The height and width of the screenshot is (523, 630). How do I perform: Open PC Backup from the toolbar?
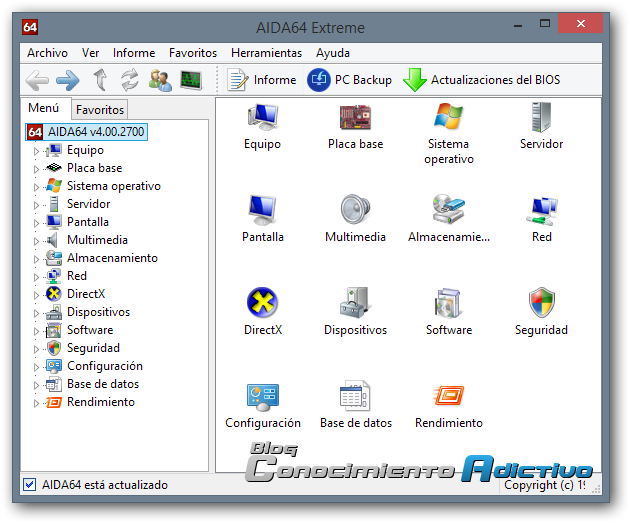tap(350, 80)
